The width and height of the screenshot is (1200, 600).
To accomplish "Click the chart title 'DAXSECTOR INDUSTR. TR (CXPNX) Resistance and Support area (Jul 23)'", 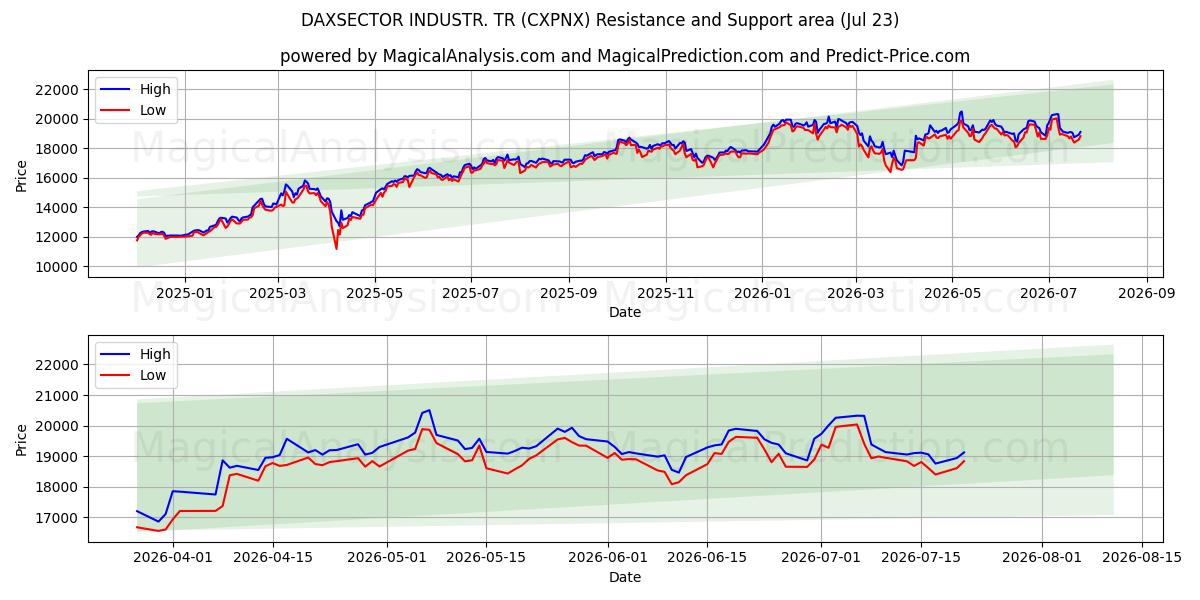I will point(599,20).
